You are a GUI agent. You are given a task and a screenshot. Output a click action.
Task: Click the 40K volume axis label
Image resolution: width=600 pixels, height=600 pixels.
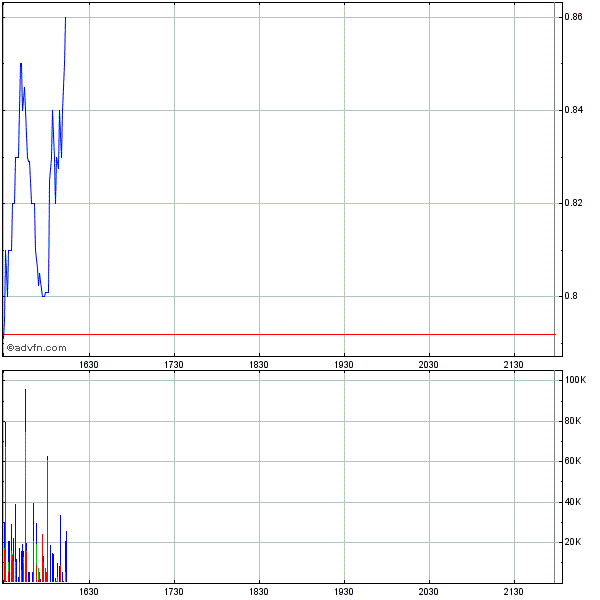[x=573, y=502]
